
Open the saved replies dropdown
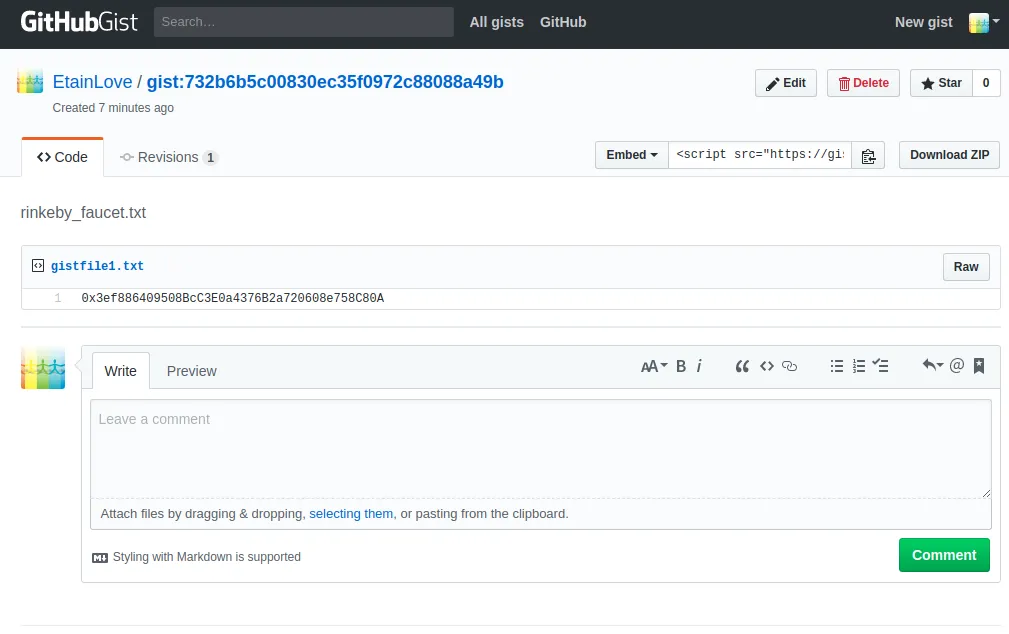pyautogui.click(x=932, y=366)
